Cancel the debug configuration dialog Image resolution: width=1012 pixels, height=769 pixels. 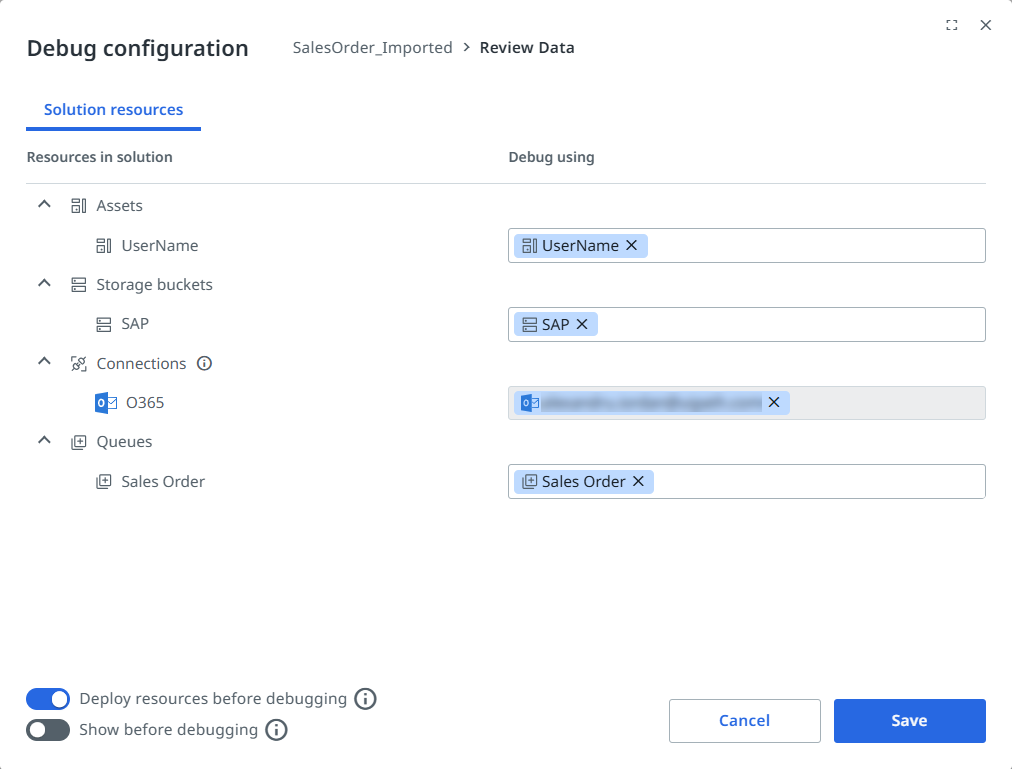tap(744, 721)
